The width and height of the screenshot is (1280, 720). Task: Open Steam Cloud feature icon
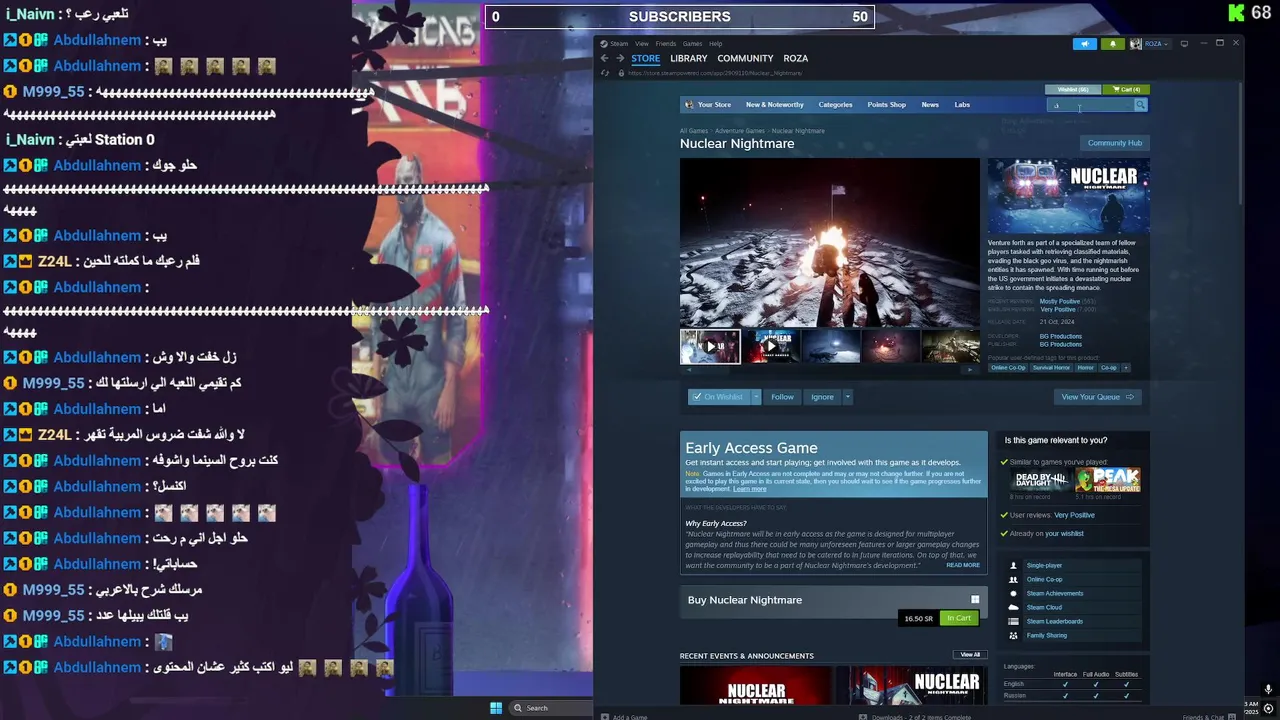1013,608
